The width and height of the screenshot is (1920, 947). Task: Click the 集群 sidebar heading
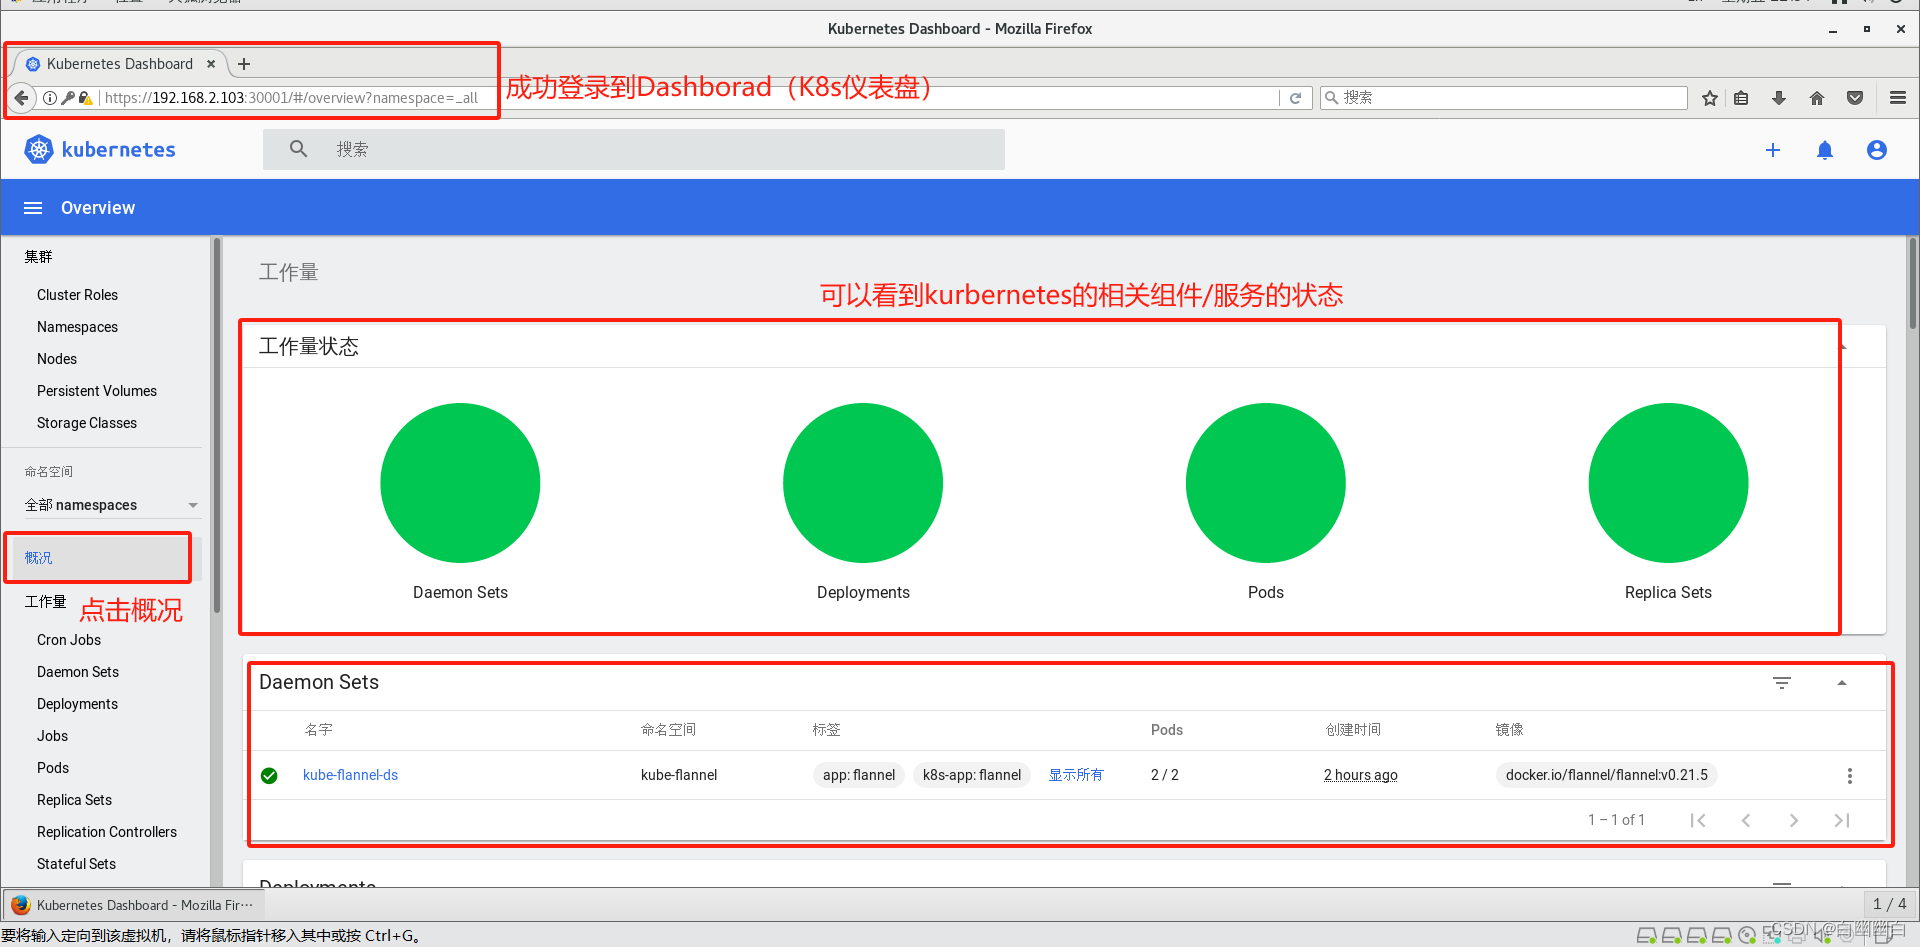39,257
